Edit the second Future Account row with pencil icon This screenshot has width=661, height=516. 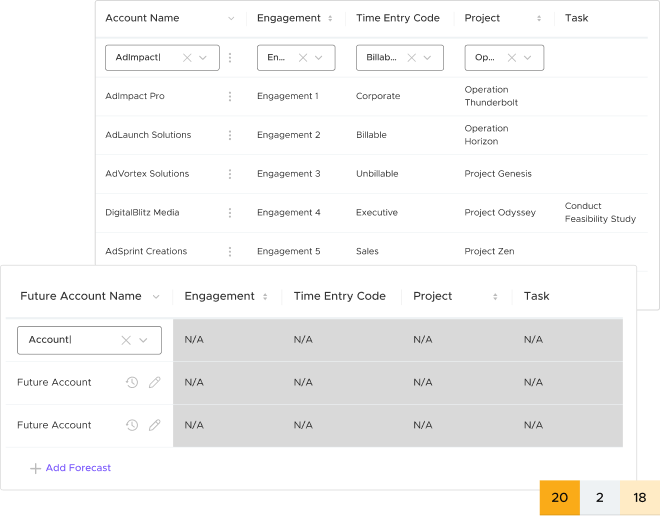154,425
